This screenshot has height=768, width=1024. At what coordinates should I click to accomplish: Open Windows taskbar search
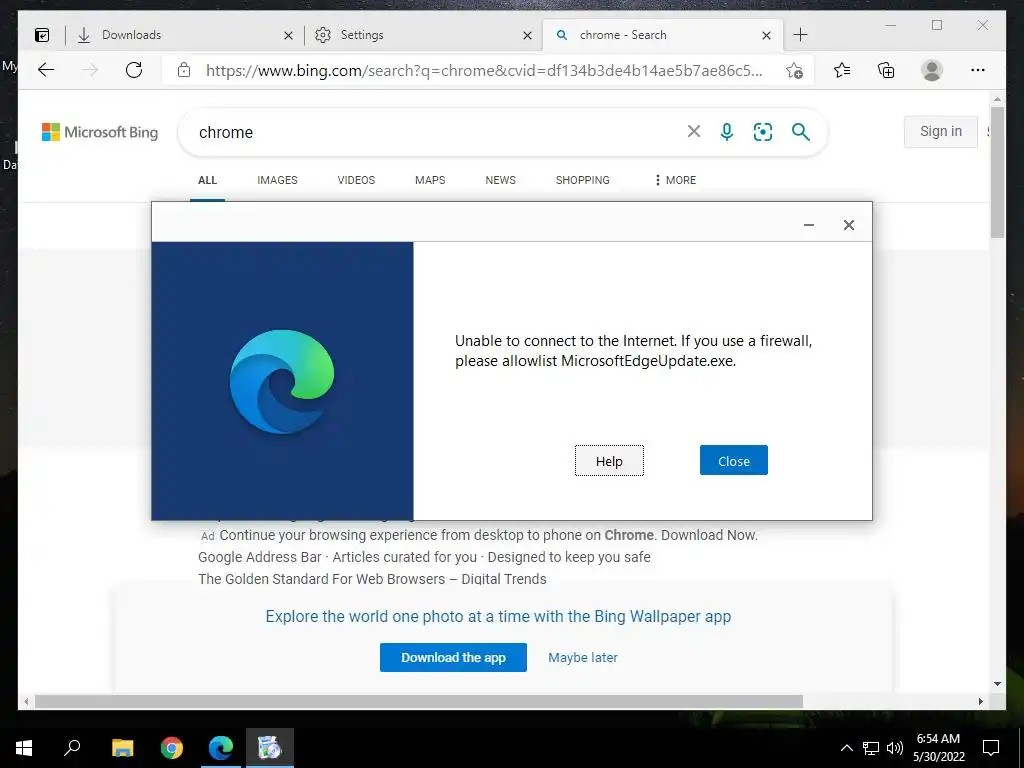point(72,748)
